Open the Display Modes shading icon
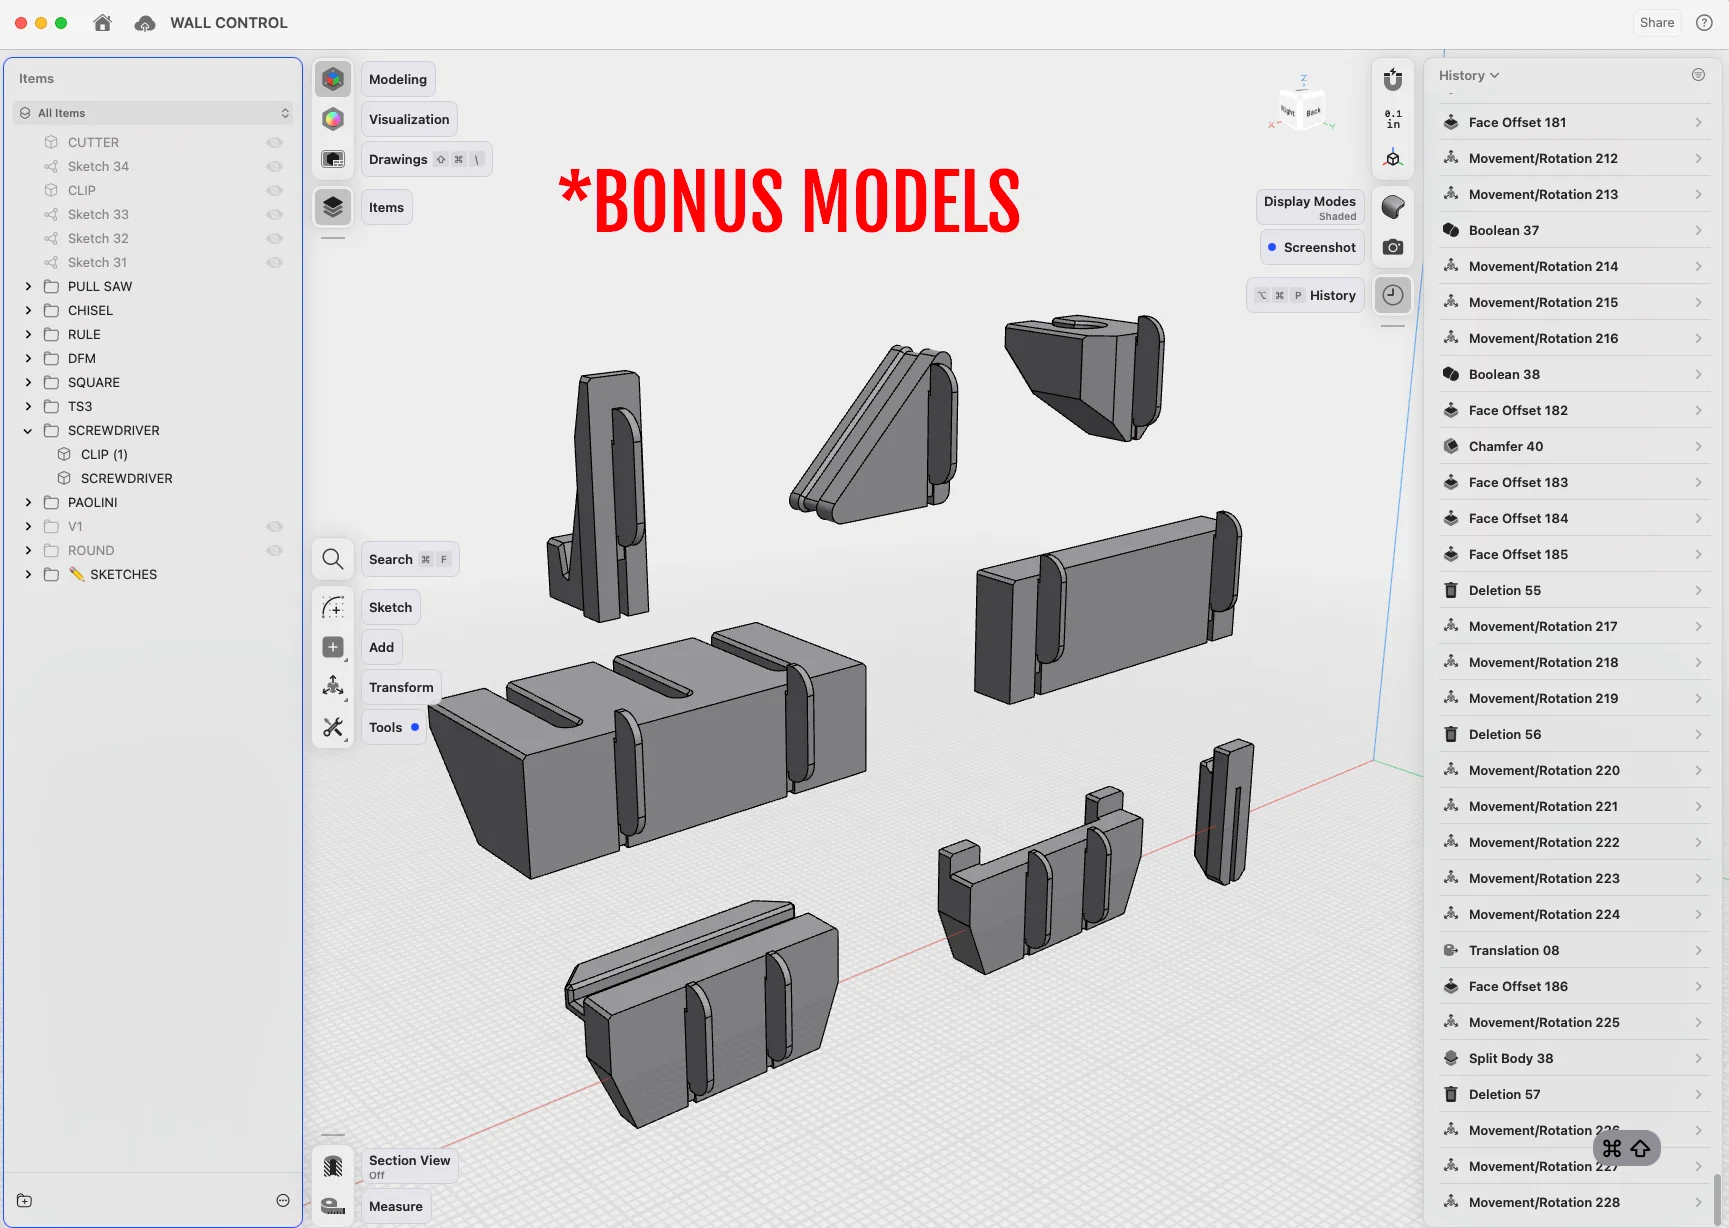The image size is (1729, 1228). coord(1393,207)
